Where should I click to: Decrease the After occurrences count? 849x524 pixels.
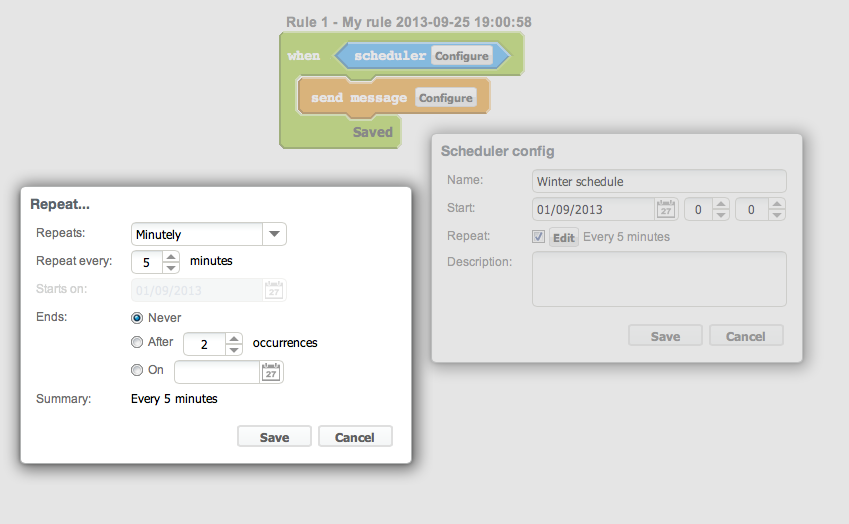click(x=234, y=350)
